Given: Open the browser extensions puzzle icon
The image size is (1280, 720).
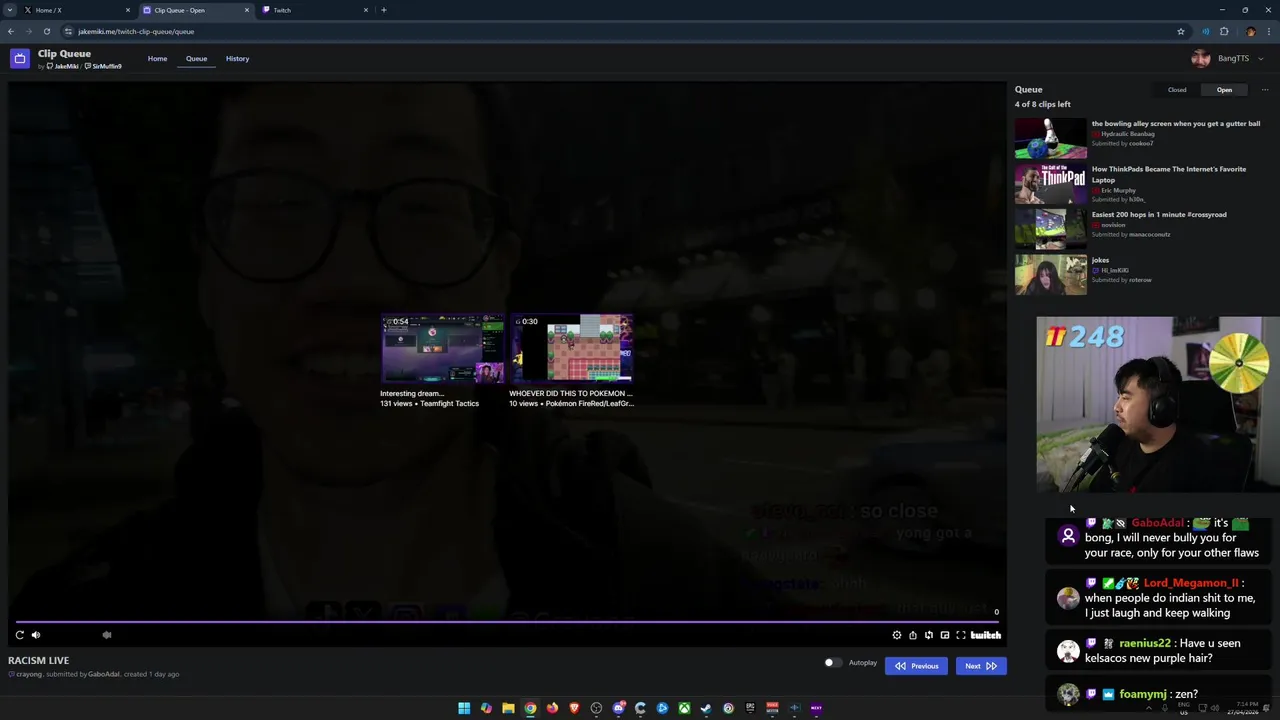Looking at the screenshot, I should point(1224,31).
